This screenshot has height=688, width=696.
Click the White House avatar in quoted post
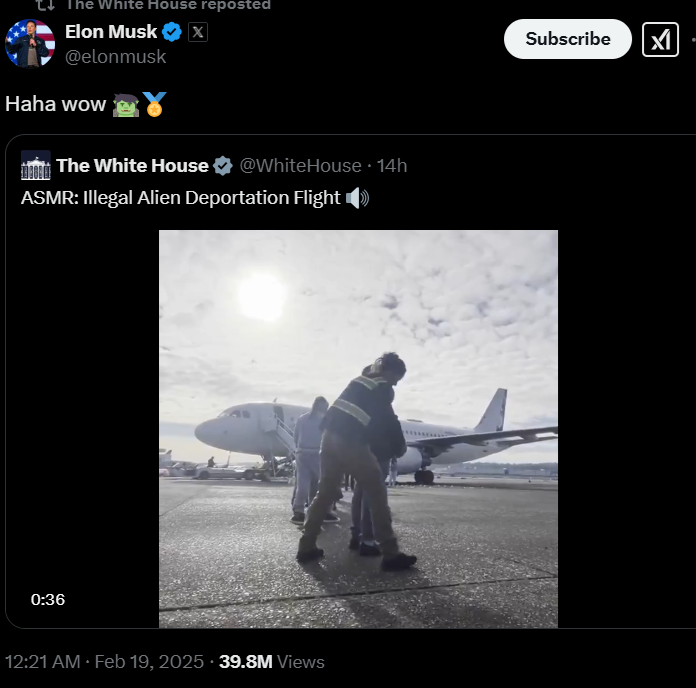pos(36,166)
